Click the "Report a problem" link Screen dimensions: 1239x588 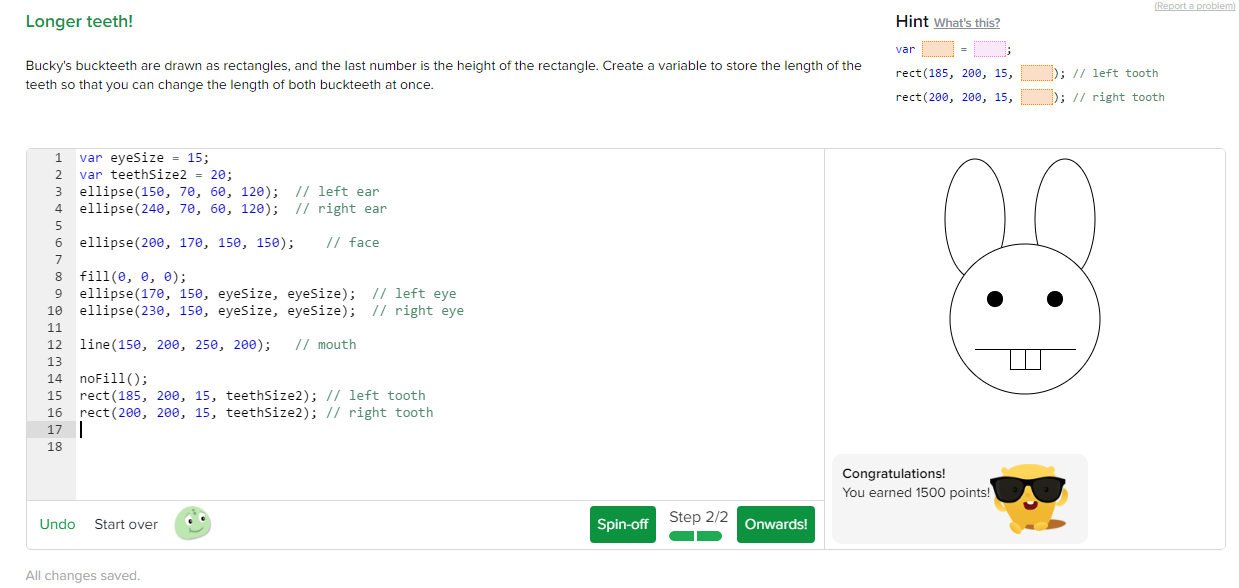pyautogui.click(x=1194, y=6)
